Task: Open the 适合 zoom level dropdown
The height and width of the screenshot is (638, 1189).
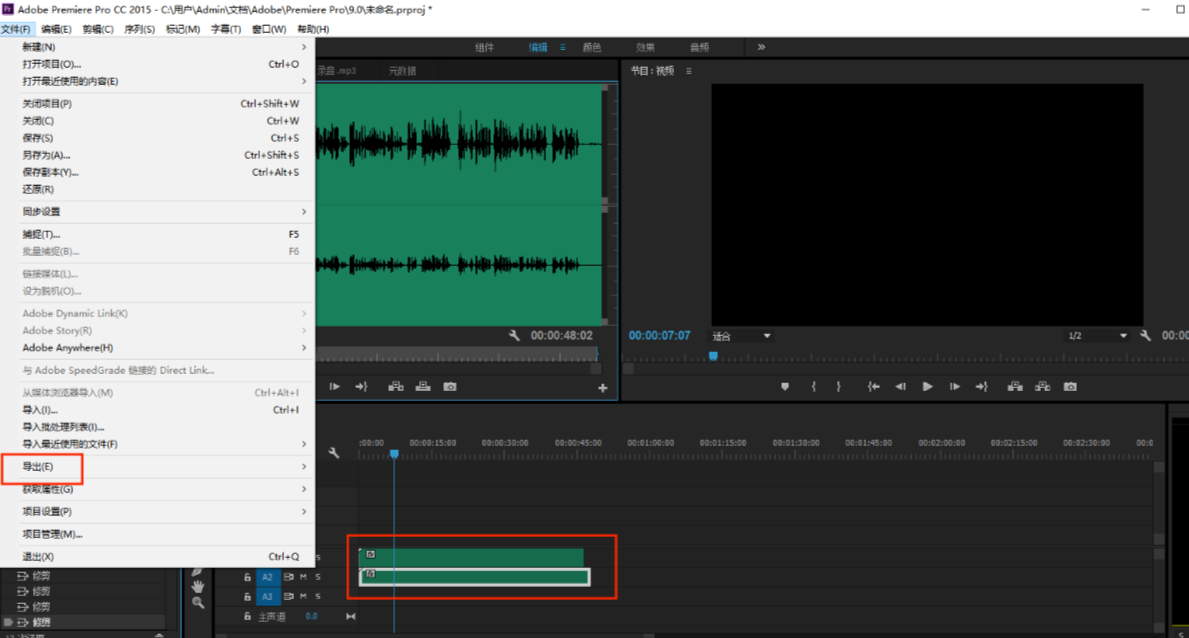Action: click(x=741, y=336)
